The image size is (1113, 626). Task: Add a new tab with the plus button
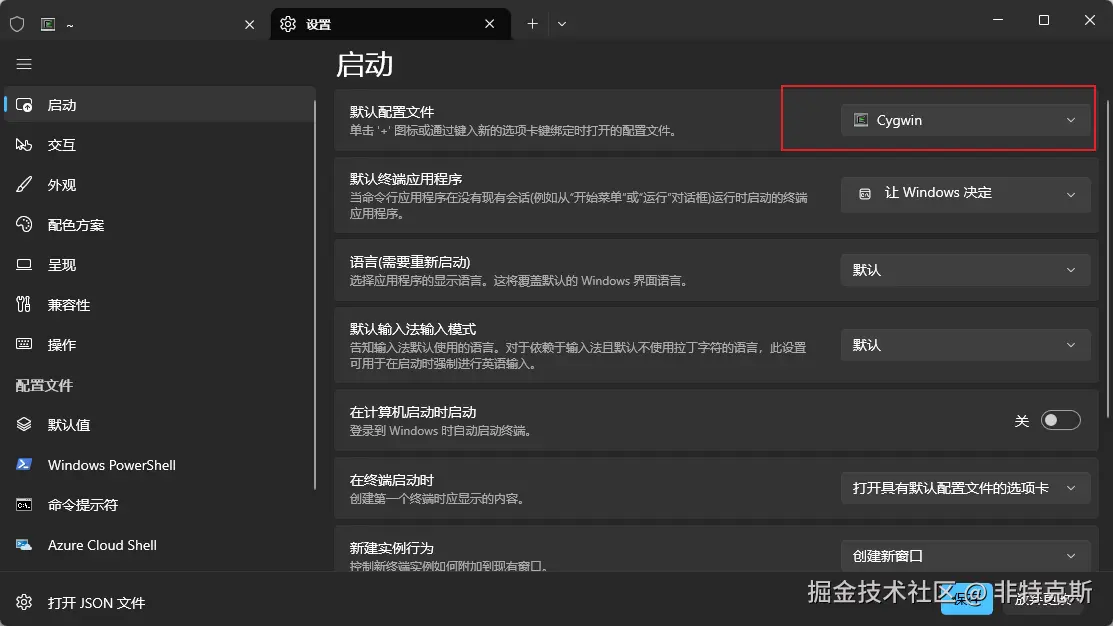pos(532,24)
